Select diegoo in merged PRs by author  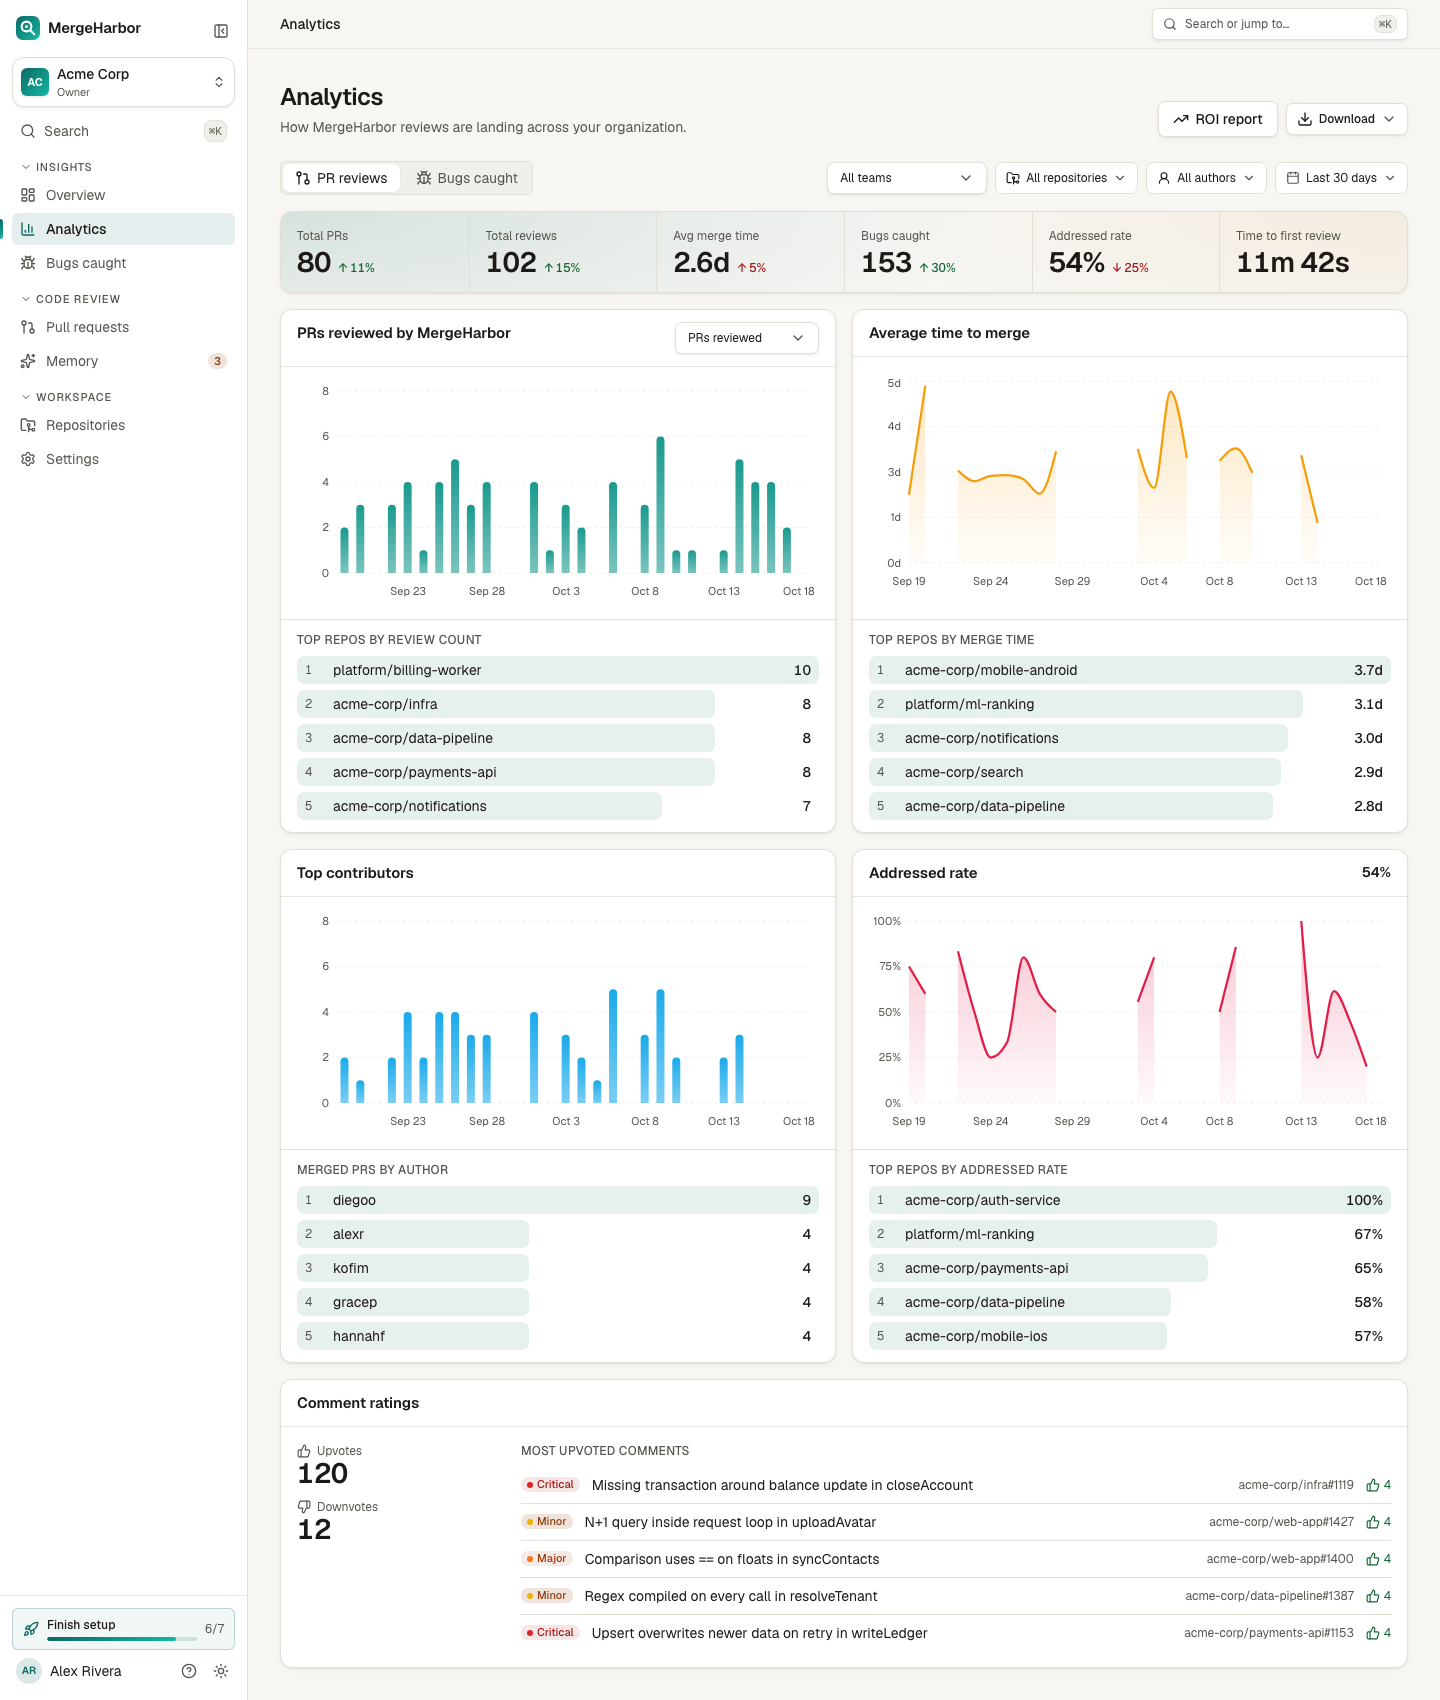[x=558, y=1200]
